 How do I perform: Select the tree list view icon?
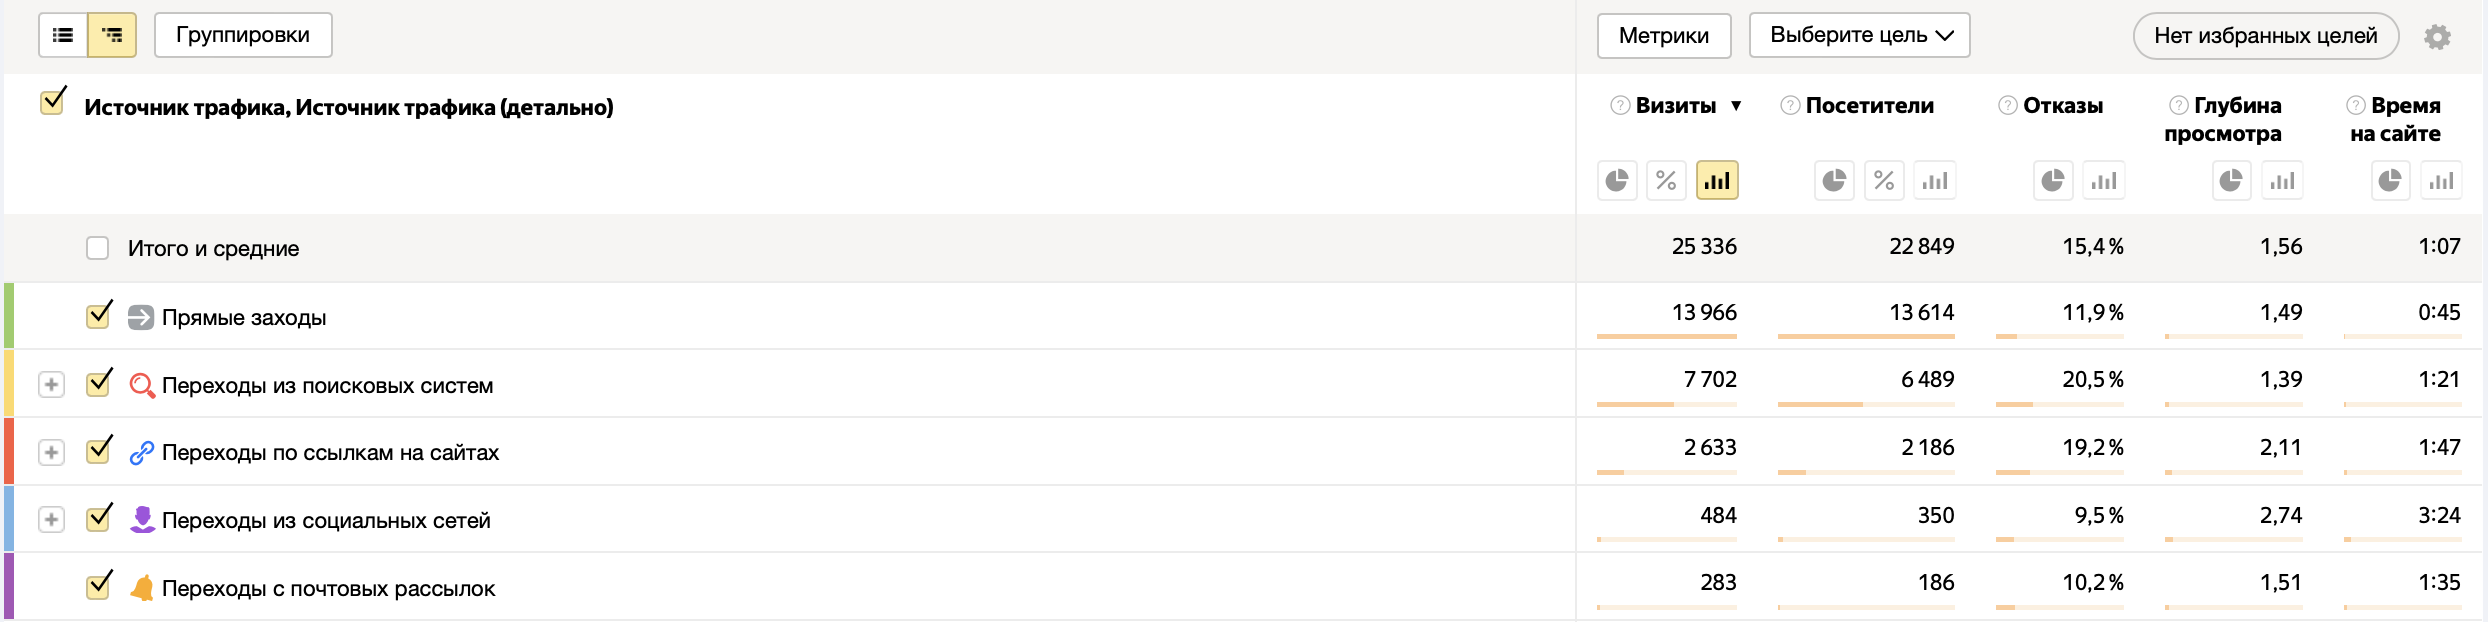pyautogui.click(x=112, y=36)
